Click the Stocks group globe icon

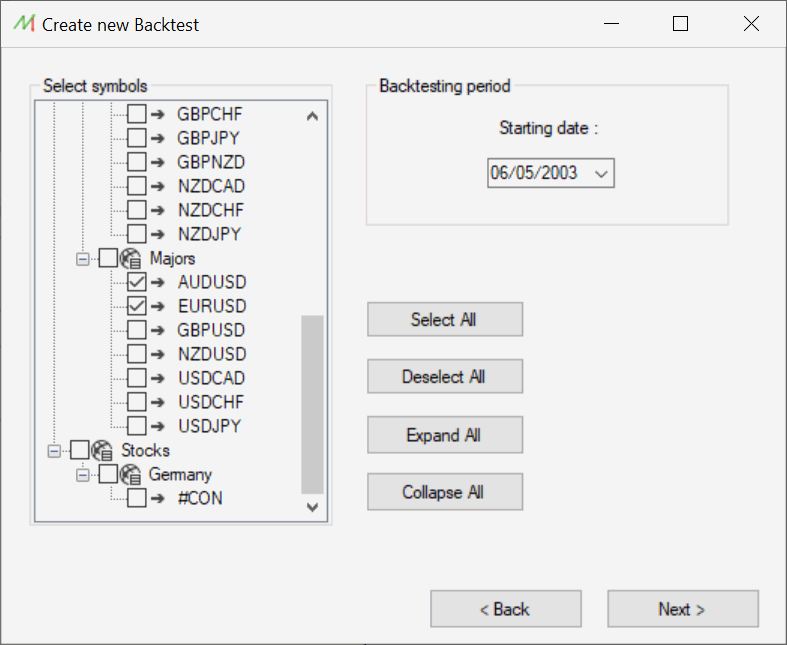[x=102, y=450]
